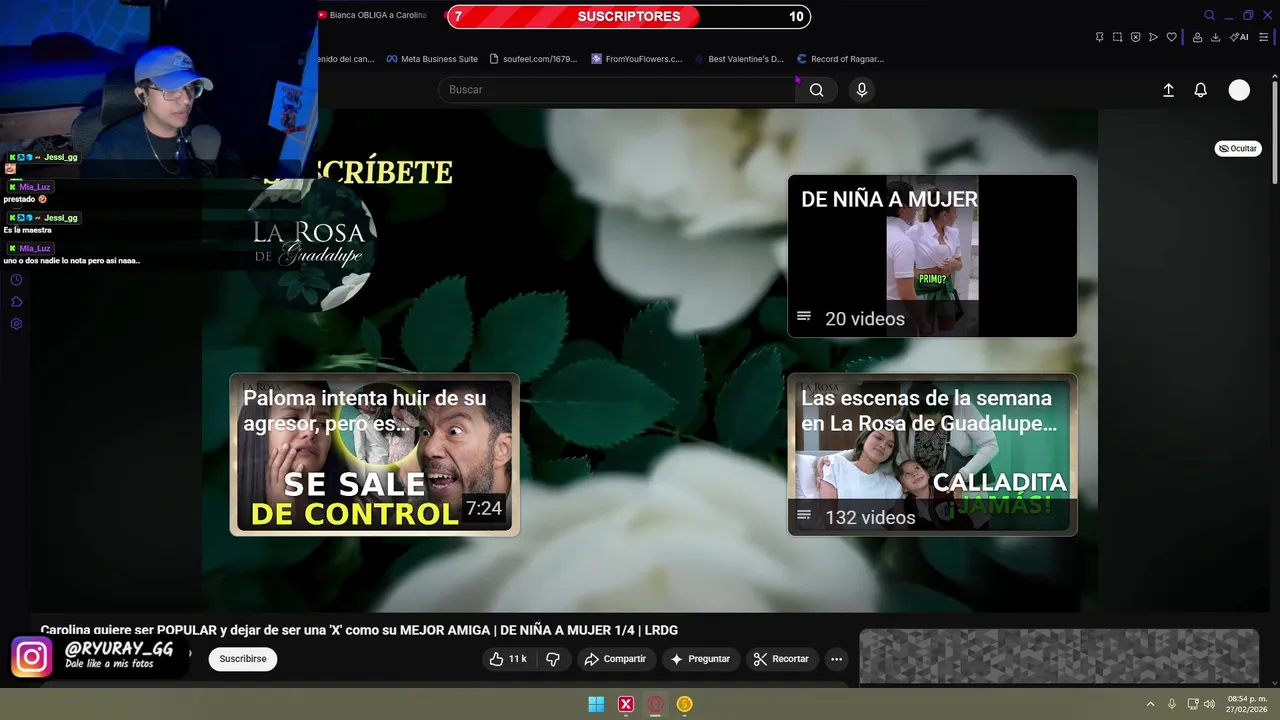The image size is (1280, 720).
Task: Expand the system tray hidden icons chevron
Action: pyautogui.click(x=1150, y=704)
